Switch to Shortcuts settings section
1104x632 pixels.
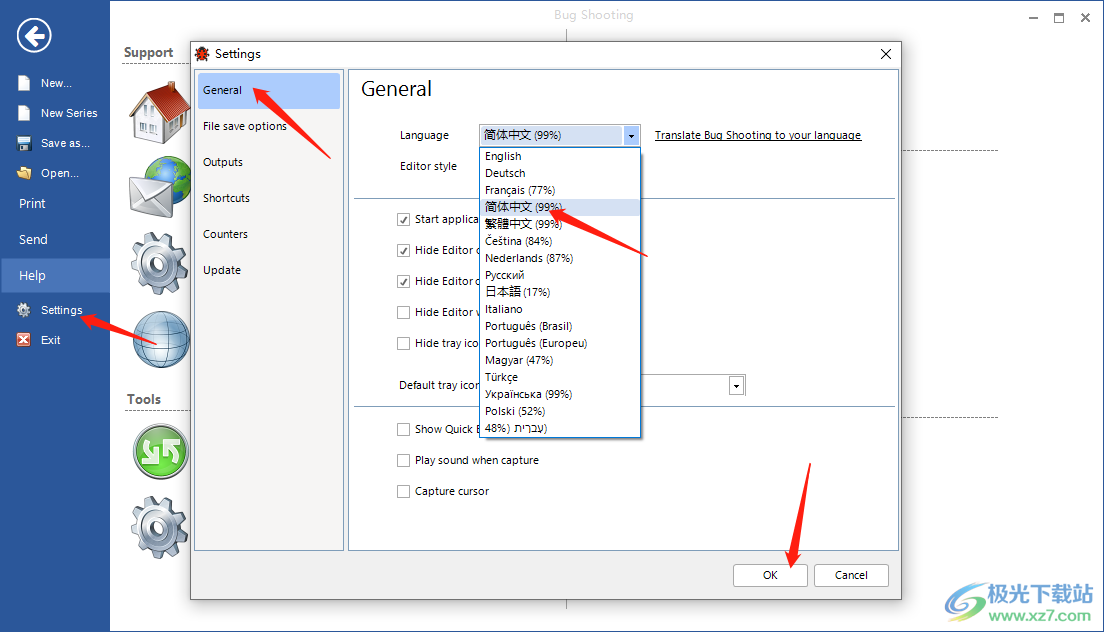point(269,198)
